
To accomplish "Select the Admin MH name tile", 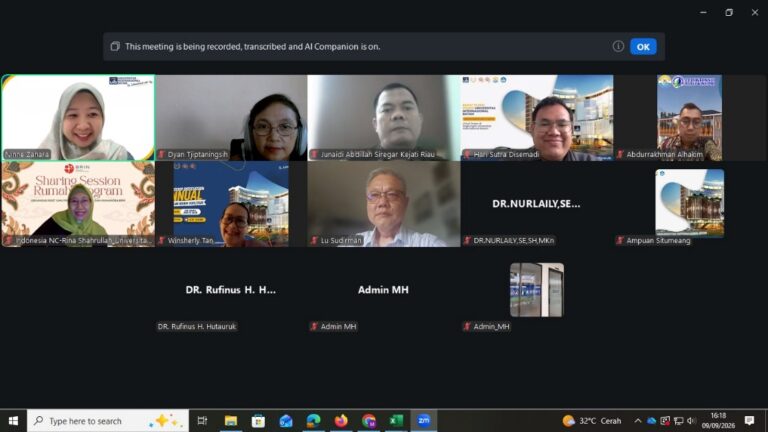I will click(x=384, y=290).
